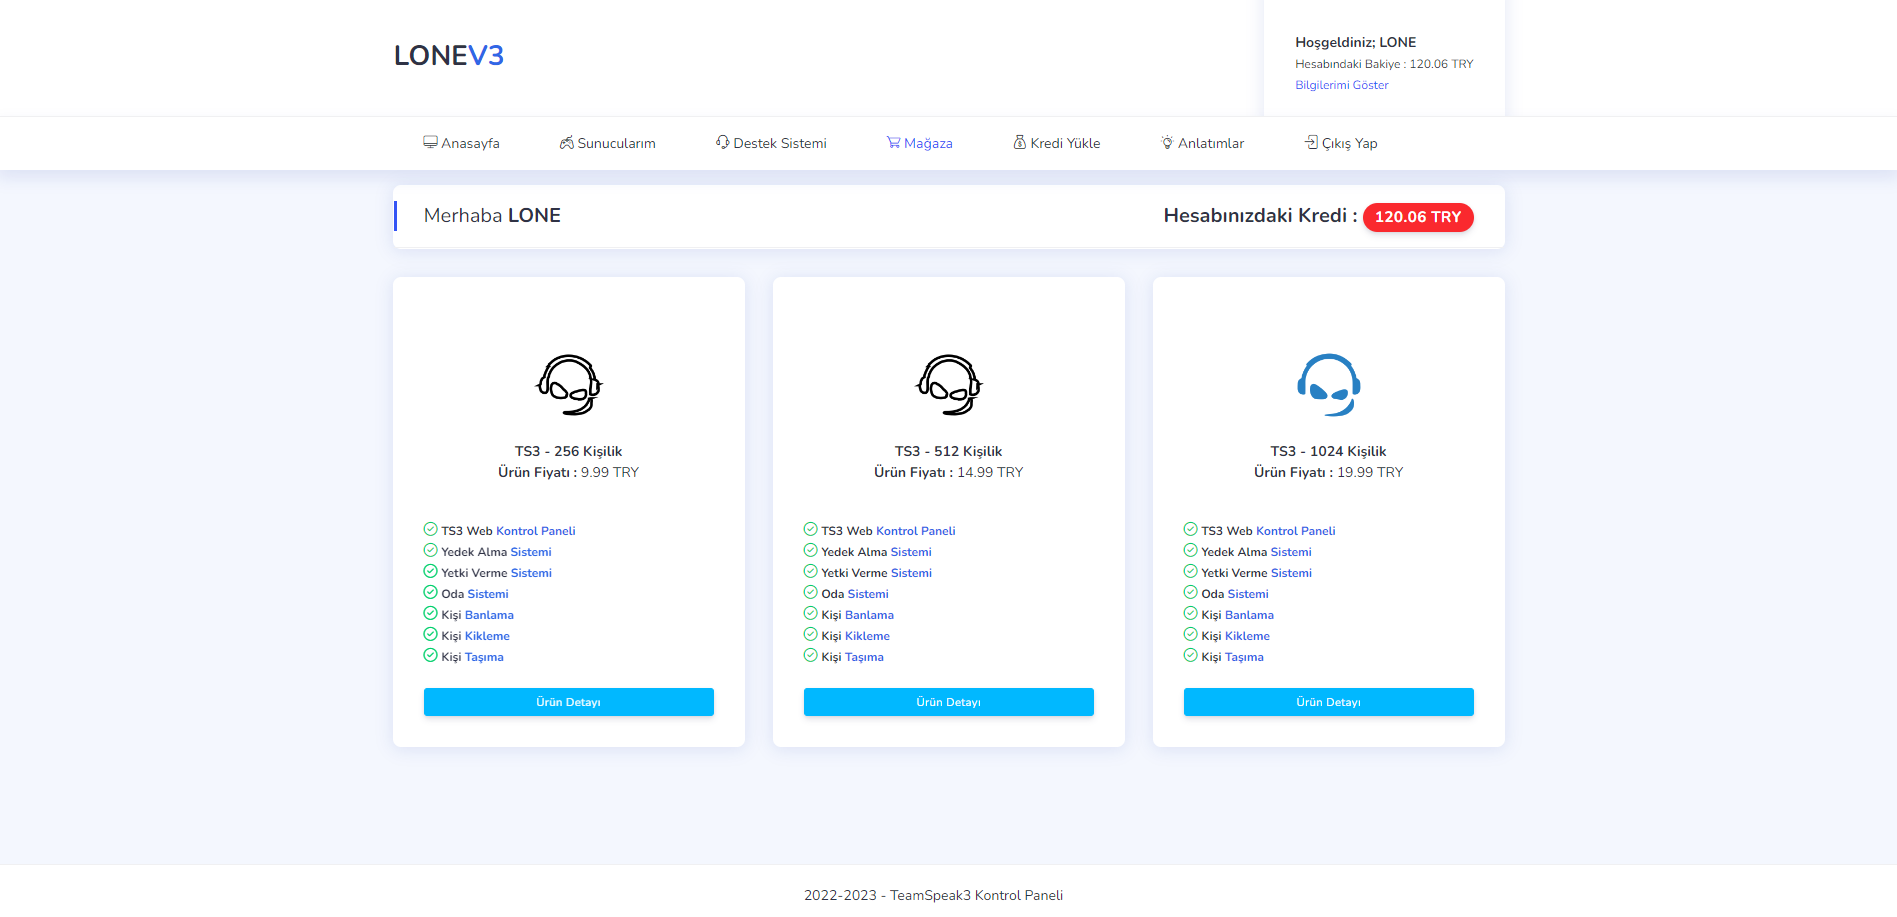The image size is (1897, 917).
Task: Open Ürün Detayı for the 1024 Kişilik package
Action: (x=1329, y=702)
